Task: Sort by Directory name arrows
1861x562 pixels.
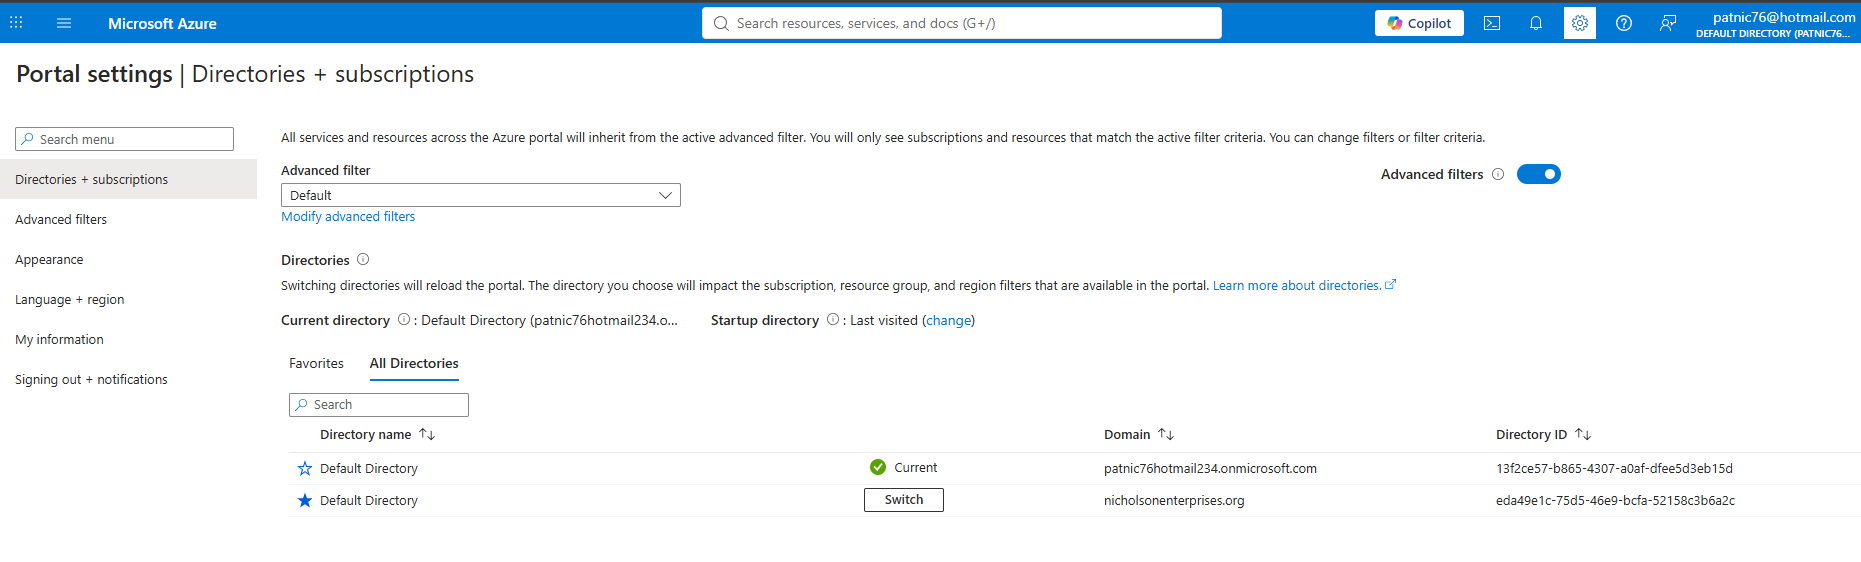Action: point(427,434)
